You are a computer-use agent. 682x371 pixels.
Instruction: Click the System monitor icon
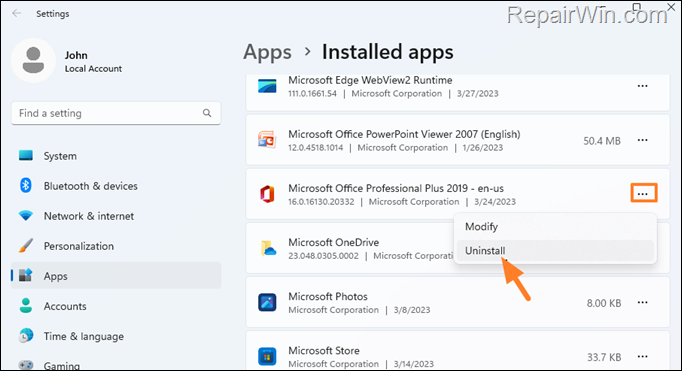point(26,156)
